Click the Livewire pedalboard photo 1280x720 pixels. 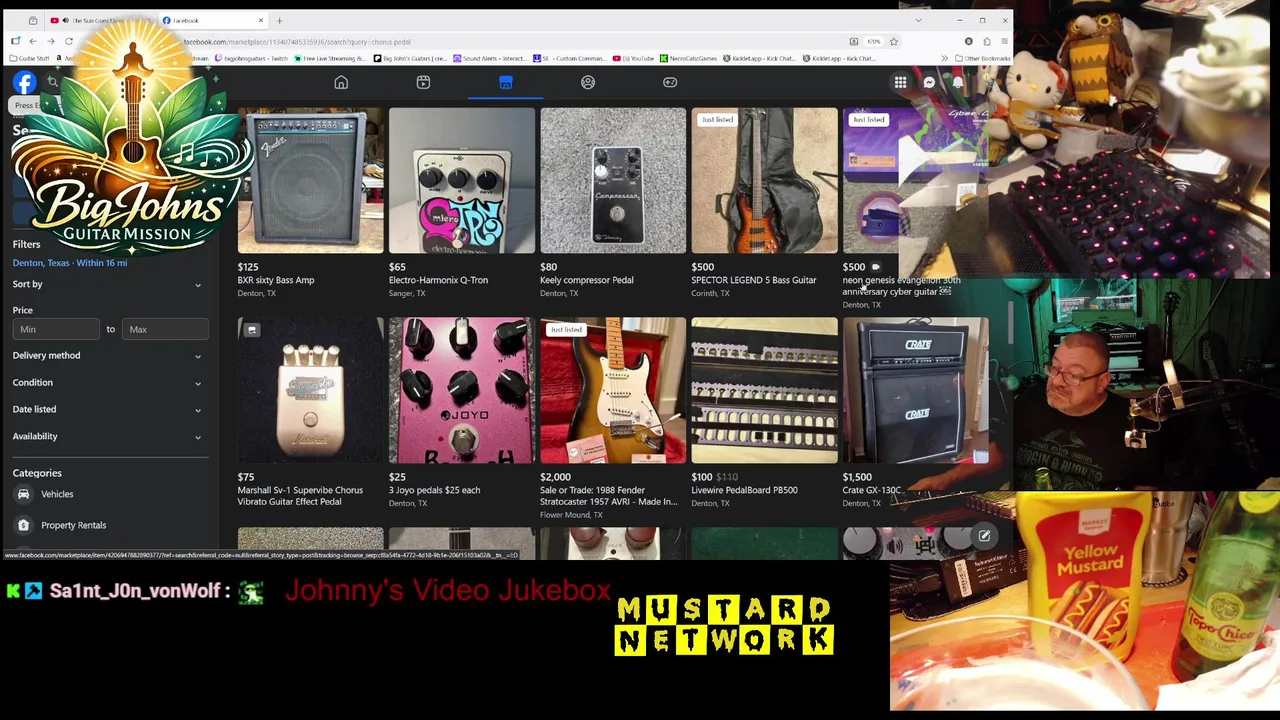[764, 390]
